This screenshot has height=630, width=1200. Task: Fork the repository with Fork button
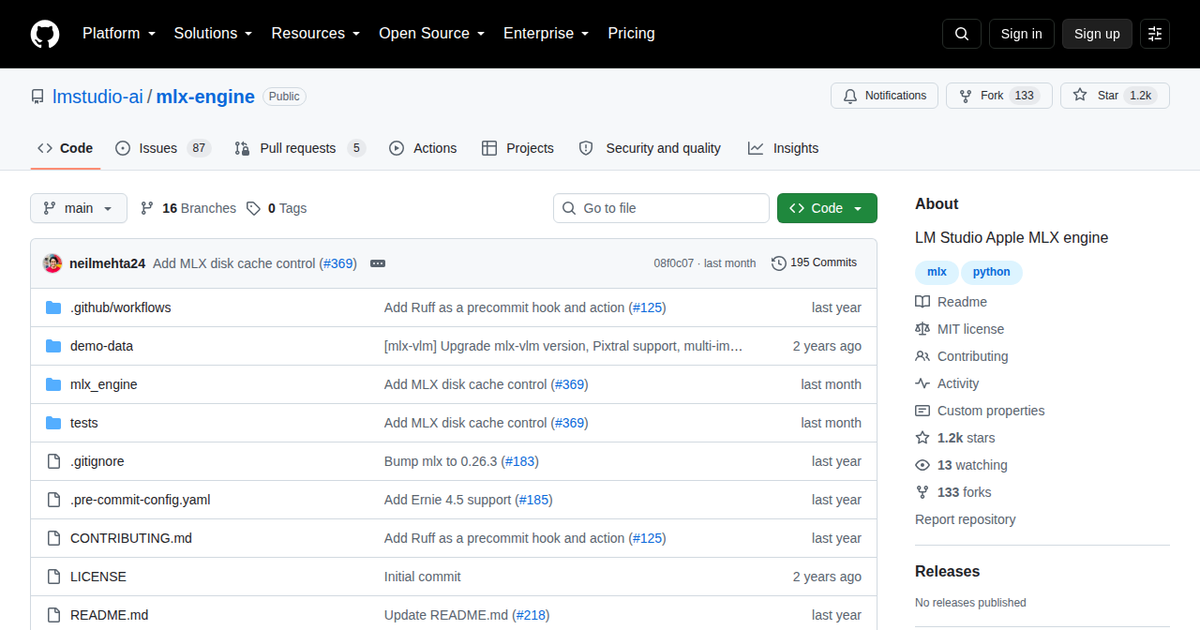pos(999,96)
